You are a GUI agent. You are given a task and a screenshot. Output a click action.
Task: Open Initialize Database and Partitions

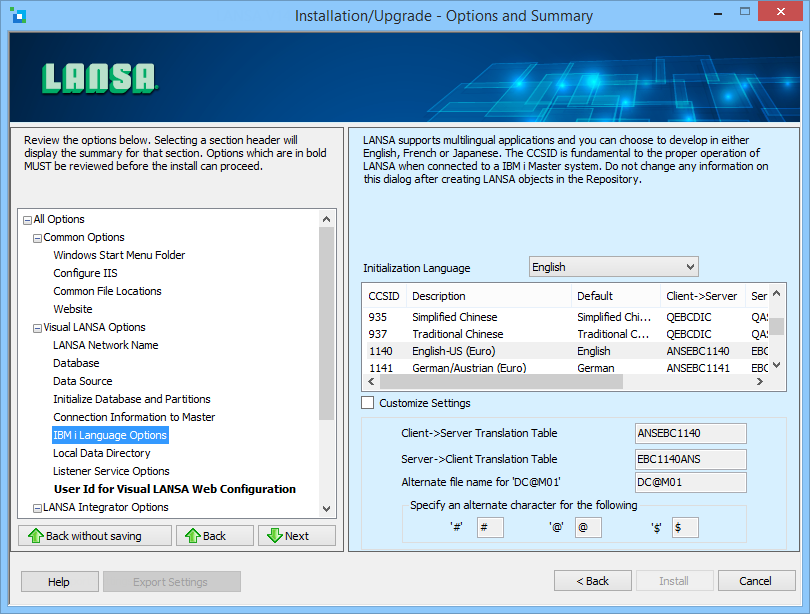(132, 399)
